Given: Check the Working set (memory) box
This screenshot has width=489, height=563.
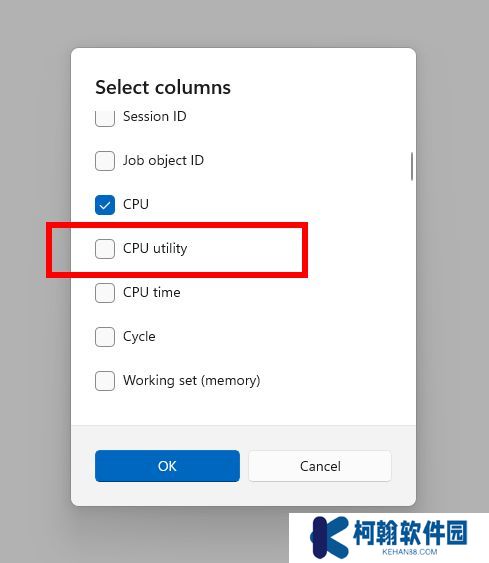Looking at the screenshot, I should 105,381.
